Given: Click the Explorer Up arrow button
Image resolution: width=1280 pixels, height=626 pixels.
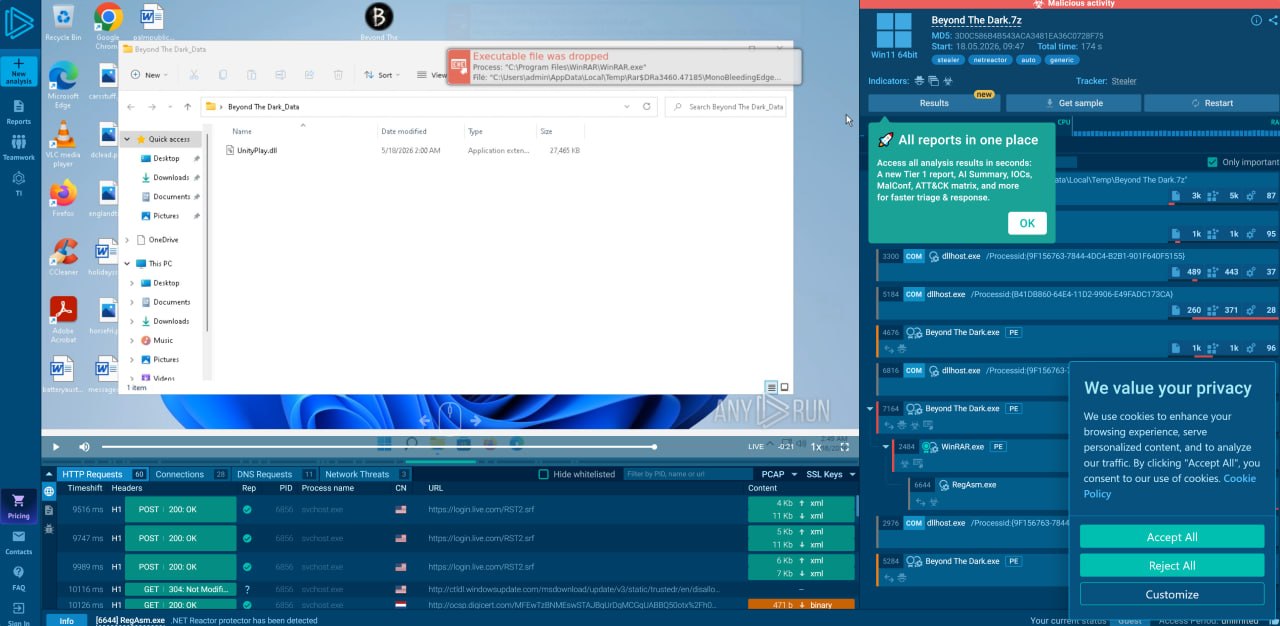Looking at the screenshot, I should [x=188, y=106].
